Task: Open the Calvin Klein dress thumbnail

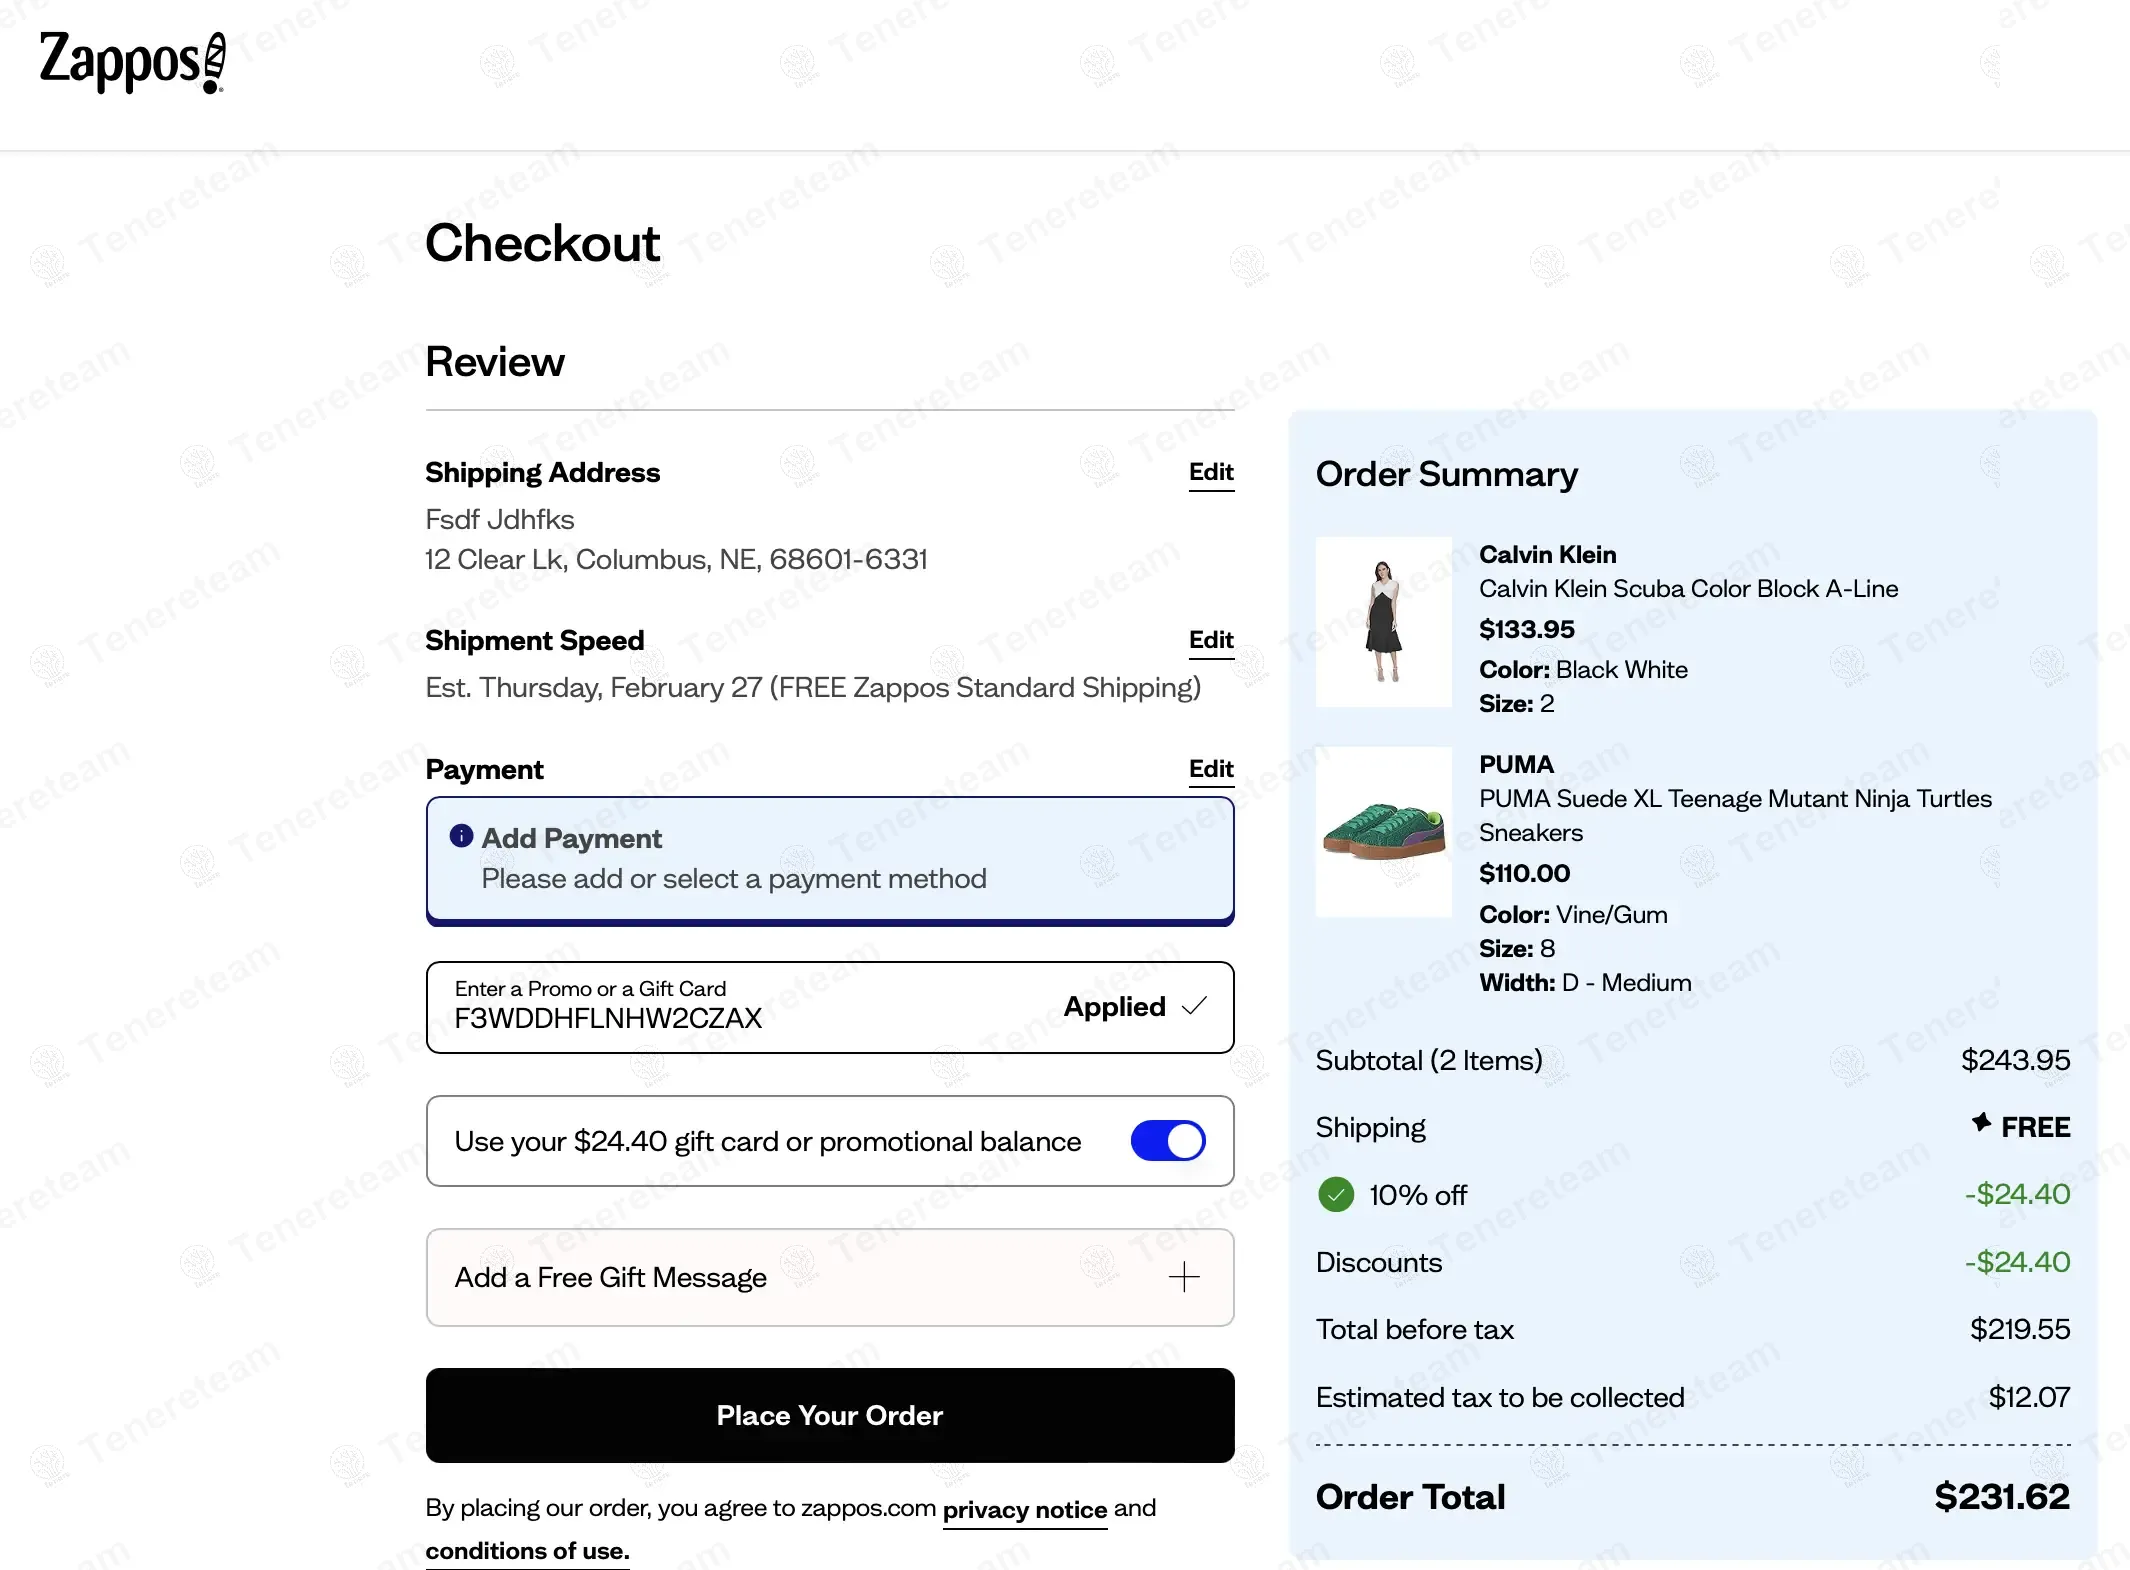Action: 1383,622
